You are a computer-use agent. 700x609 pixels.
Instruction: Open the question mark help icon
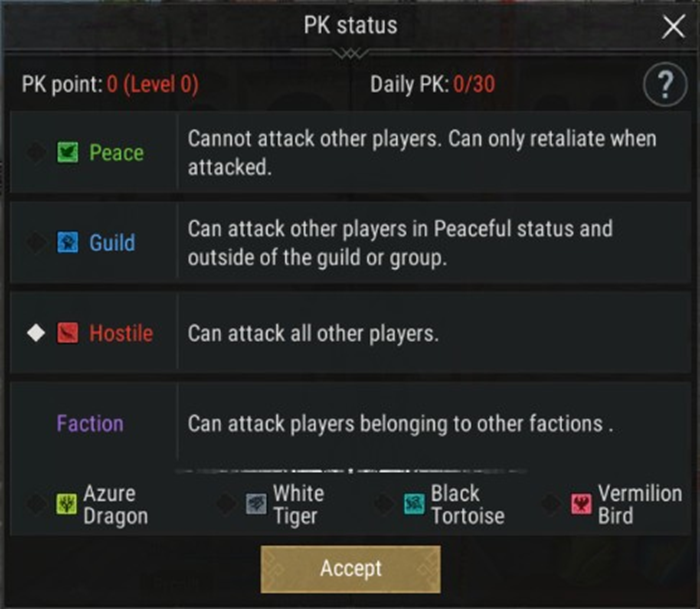click(x=665, y=86)
